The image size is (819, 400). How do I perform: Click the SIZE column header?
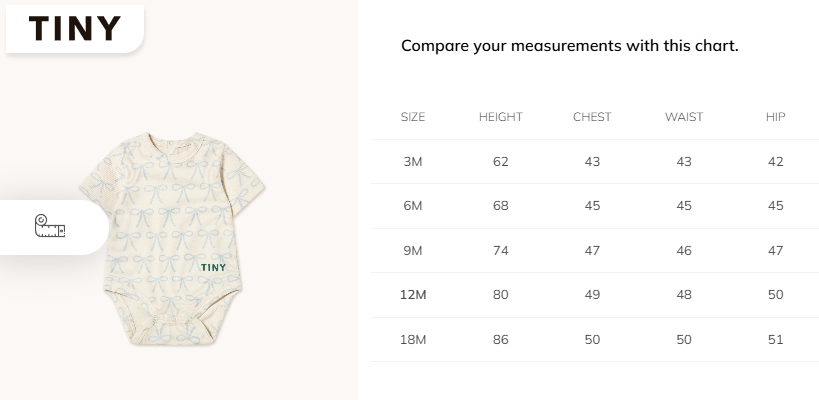pos(413,117)
